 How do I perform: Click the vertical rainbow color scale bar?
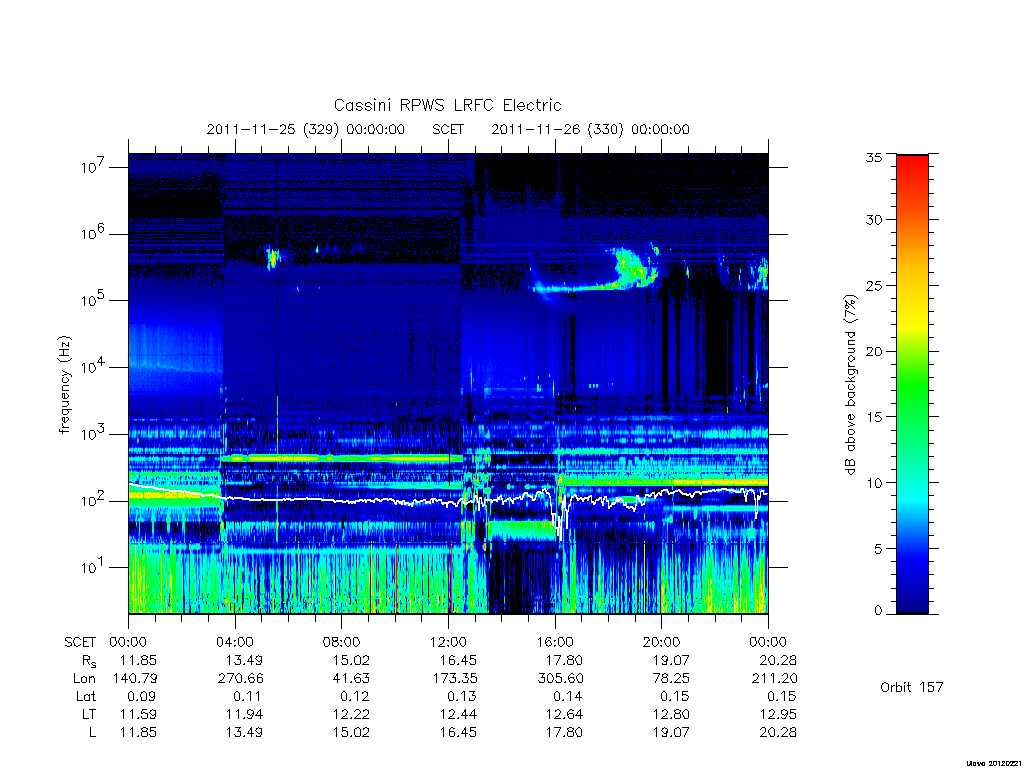[x=912, y=384]
